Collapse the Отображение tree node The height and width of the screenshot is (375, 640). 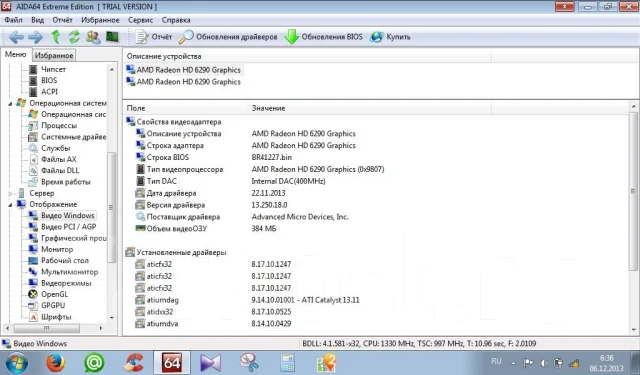pyautogui.click(x=11, y=205)
